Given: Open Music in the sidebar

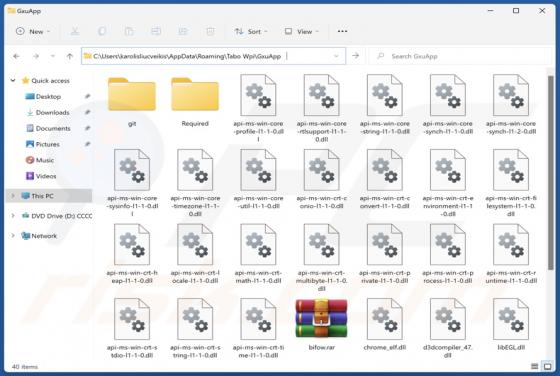Looking at the screenshot, I should click(45, 160).
